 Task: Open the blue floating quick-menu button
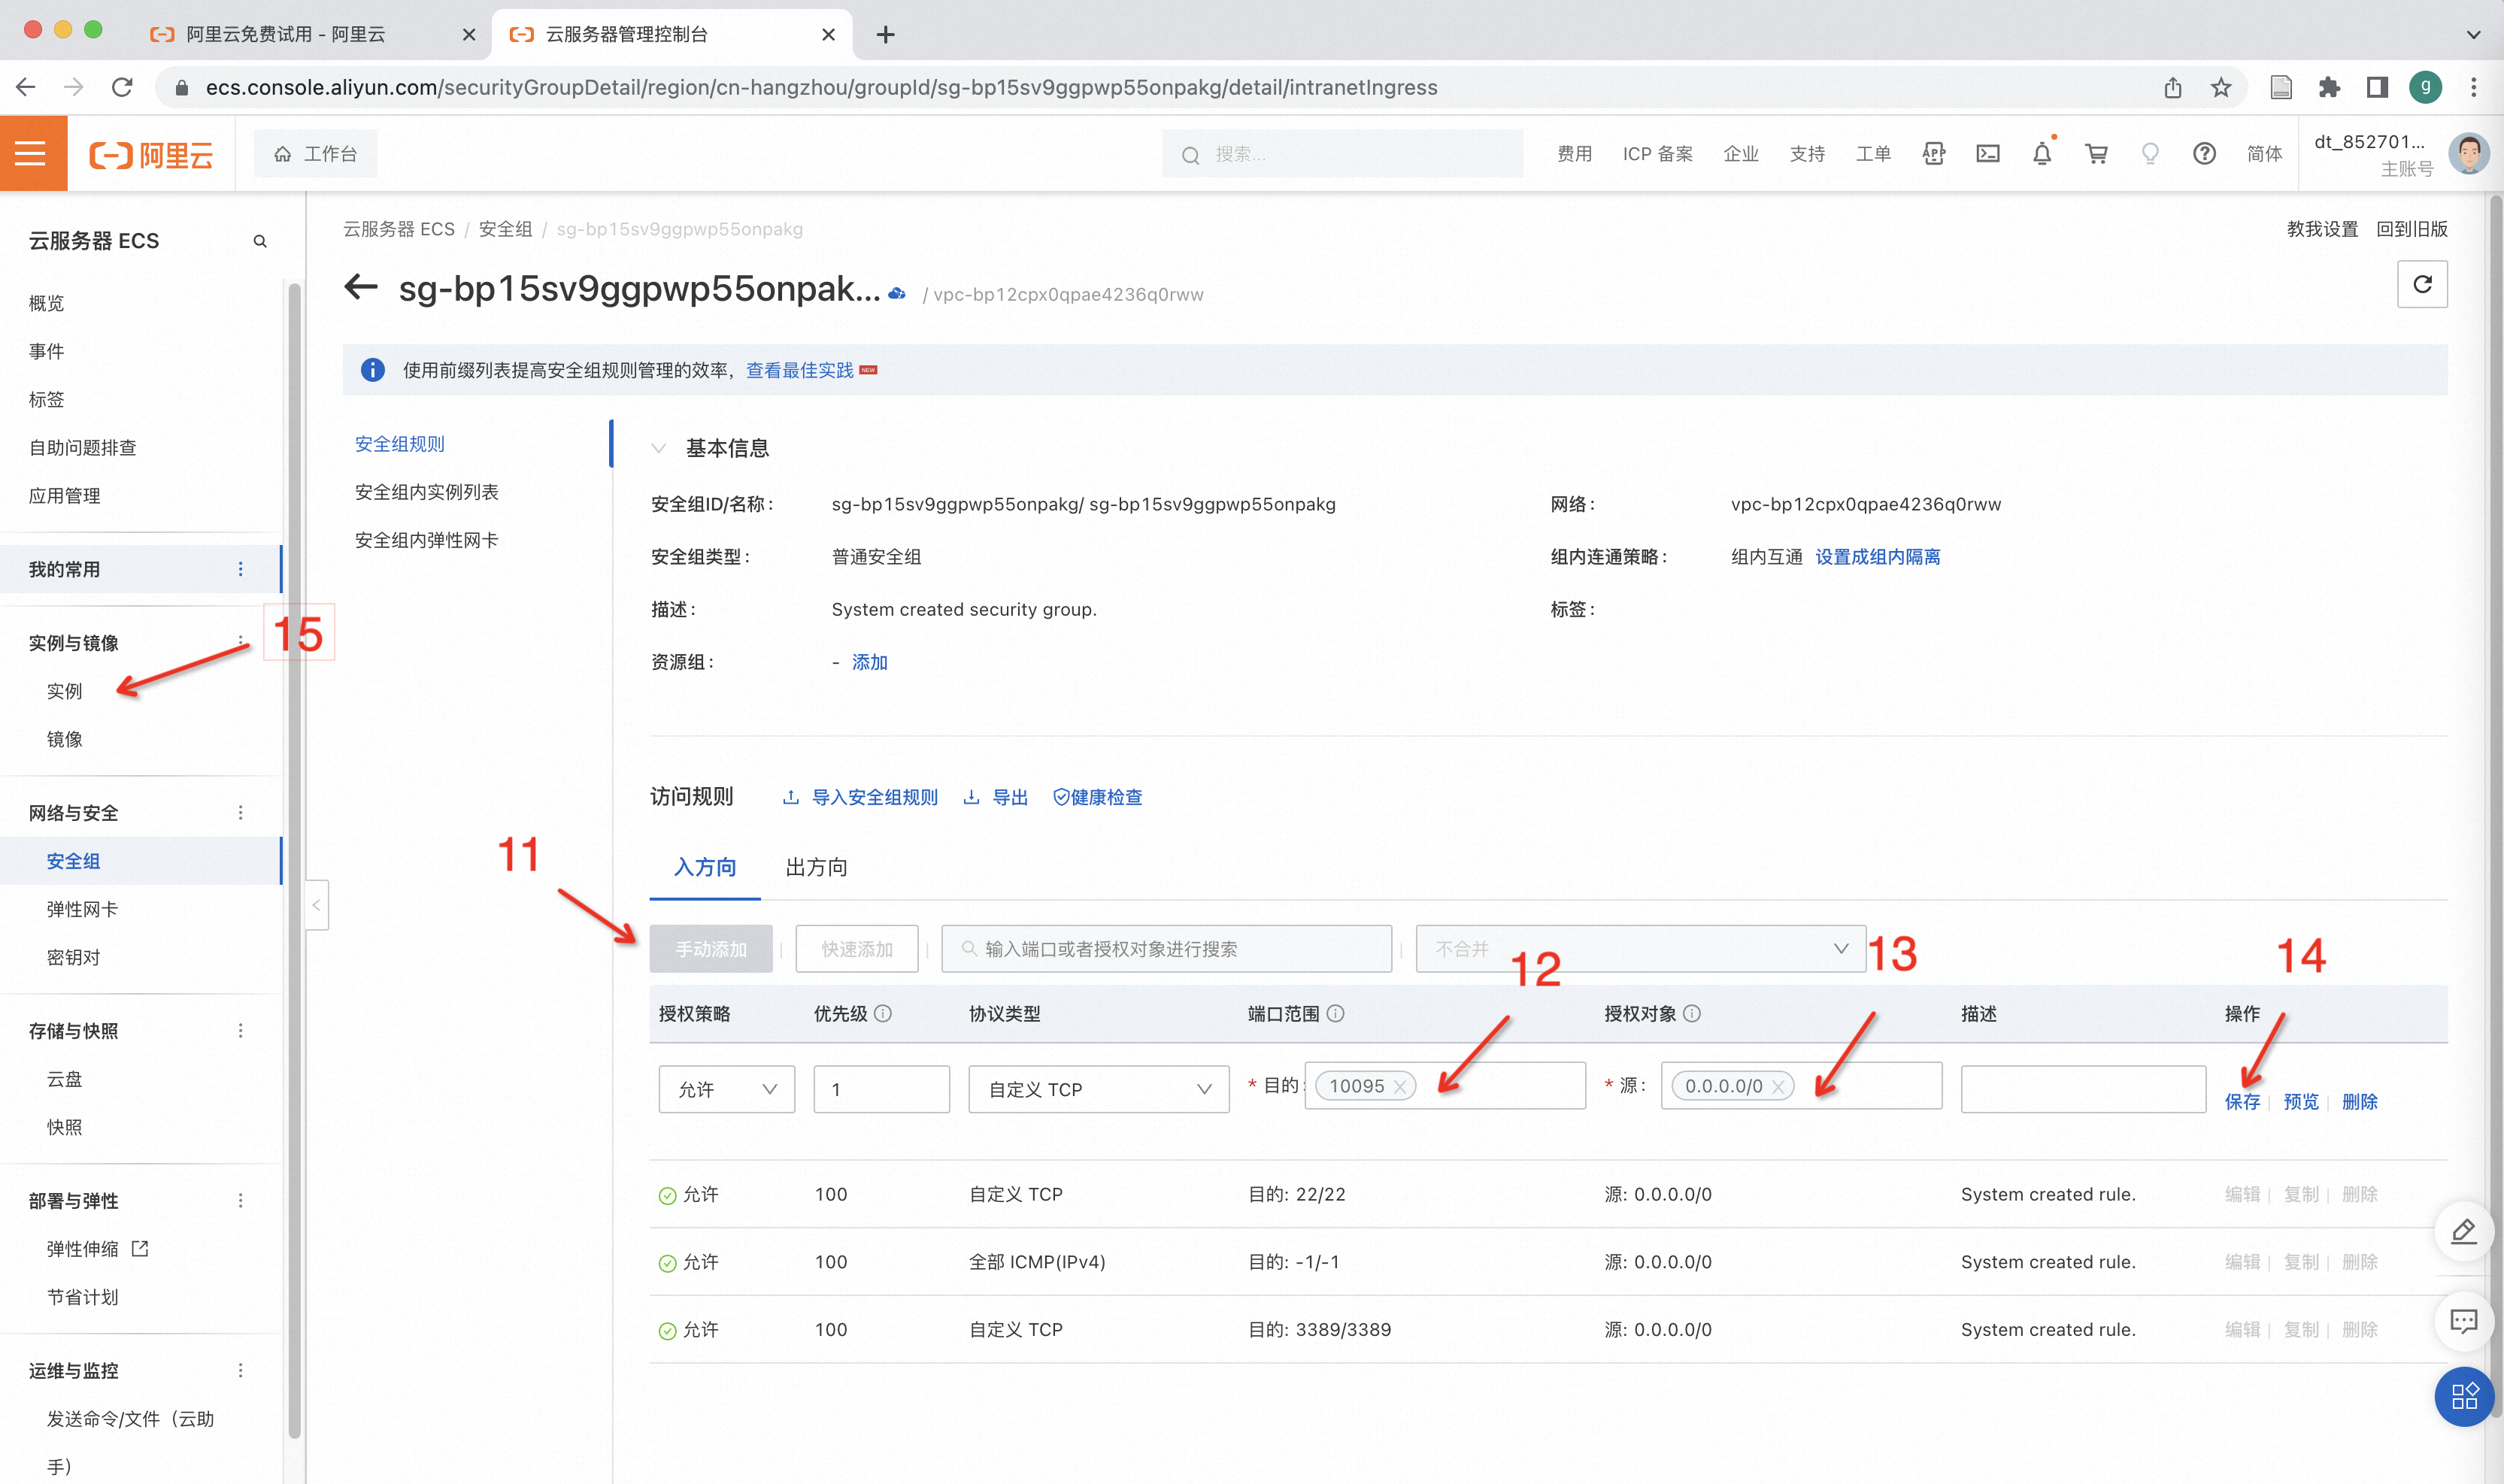(x=2463, y=1396)
